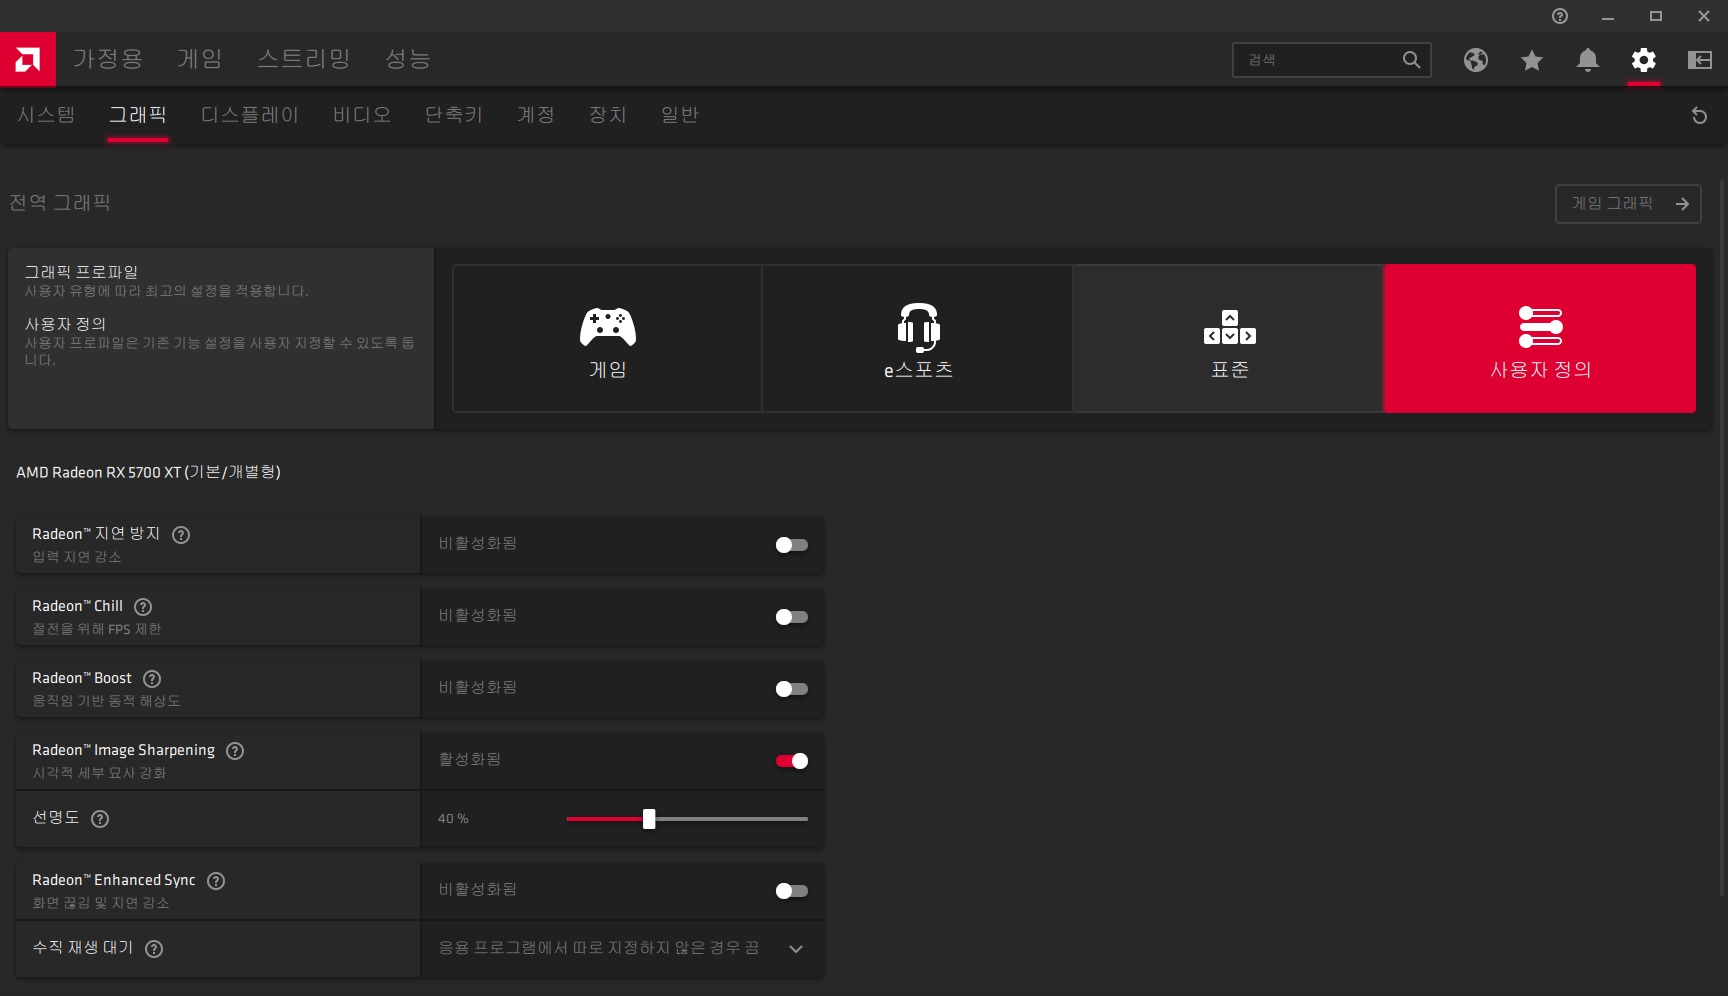
Task: Select the 표준 standard profile
Action: click(1228, 338)
